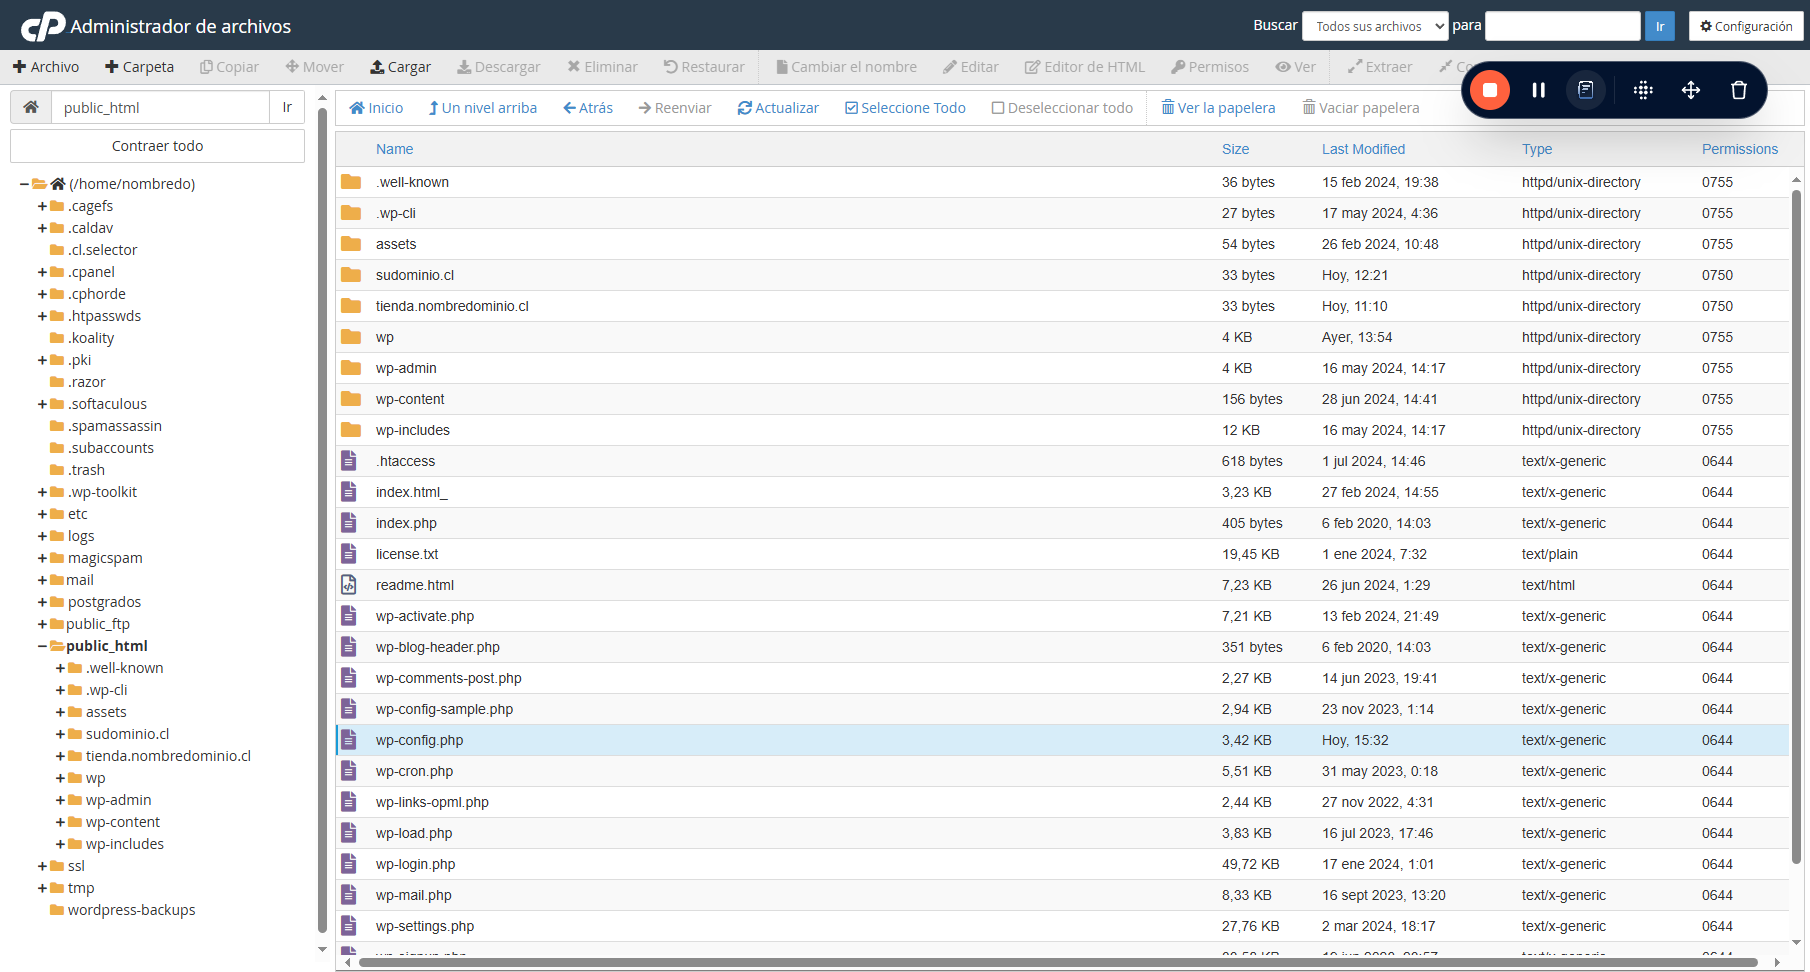
Task: Click the Contraer todo button
Action: [157, 146]
